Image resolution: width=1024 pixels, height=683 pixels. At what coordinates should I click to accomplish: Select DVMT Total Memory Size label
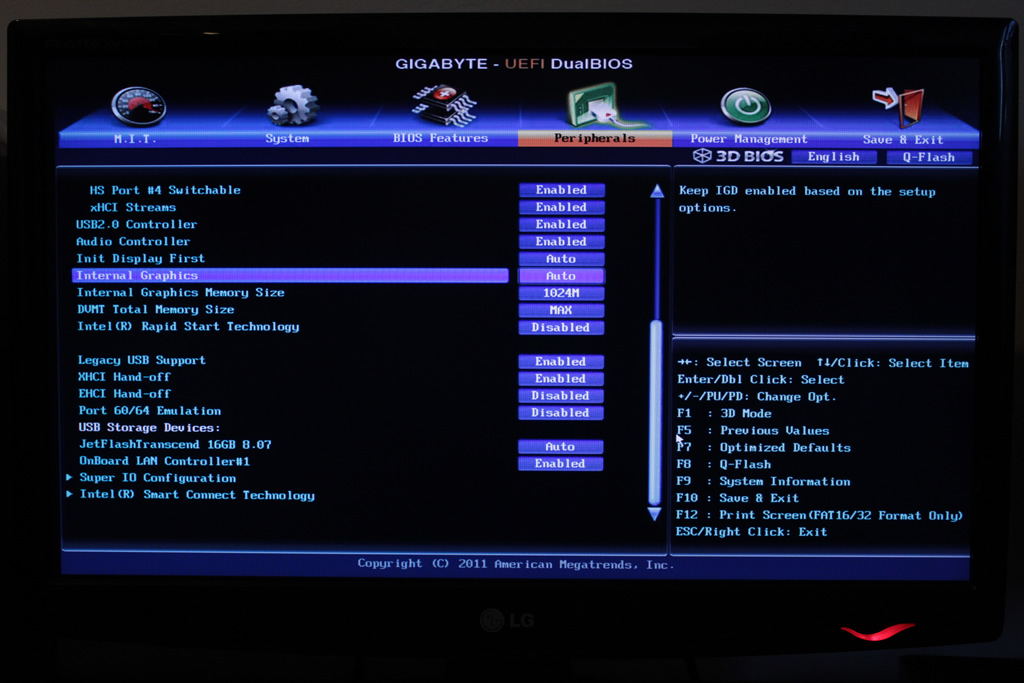155,310
